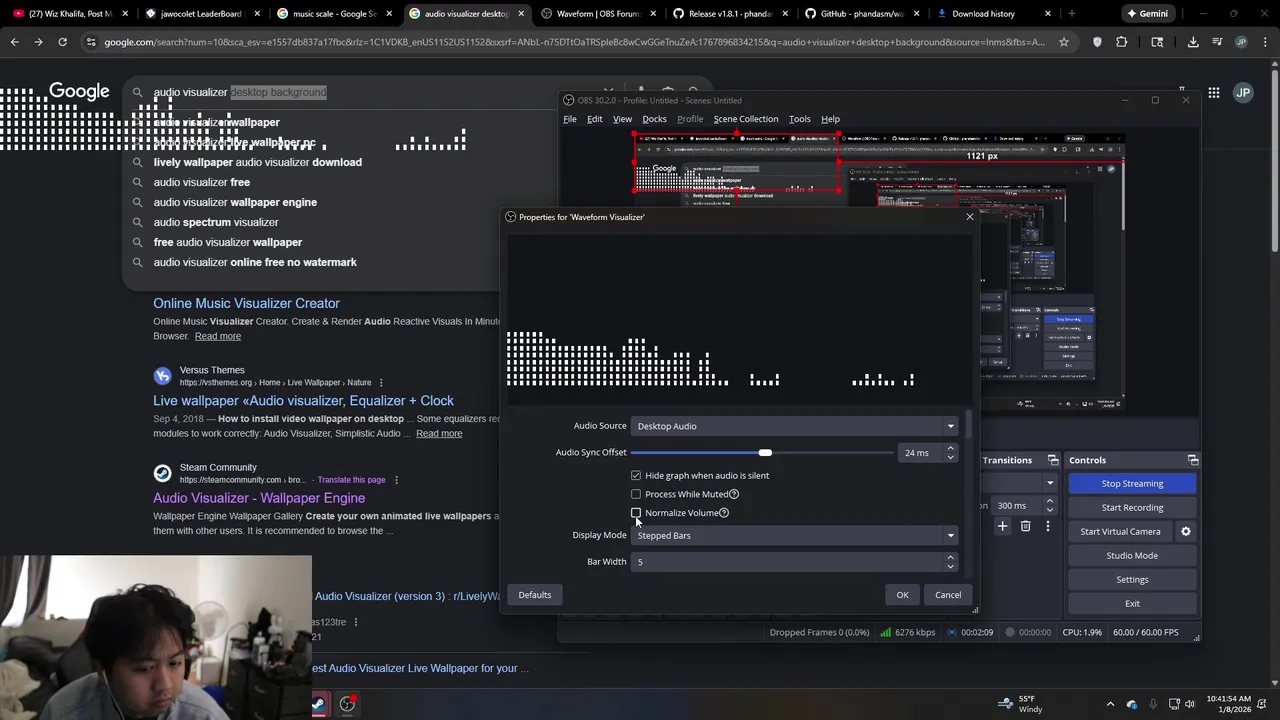Open the Audio Source dropdown
Screen dimensions: 1280x720
(x=795, y=426)
